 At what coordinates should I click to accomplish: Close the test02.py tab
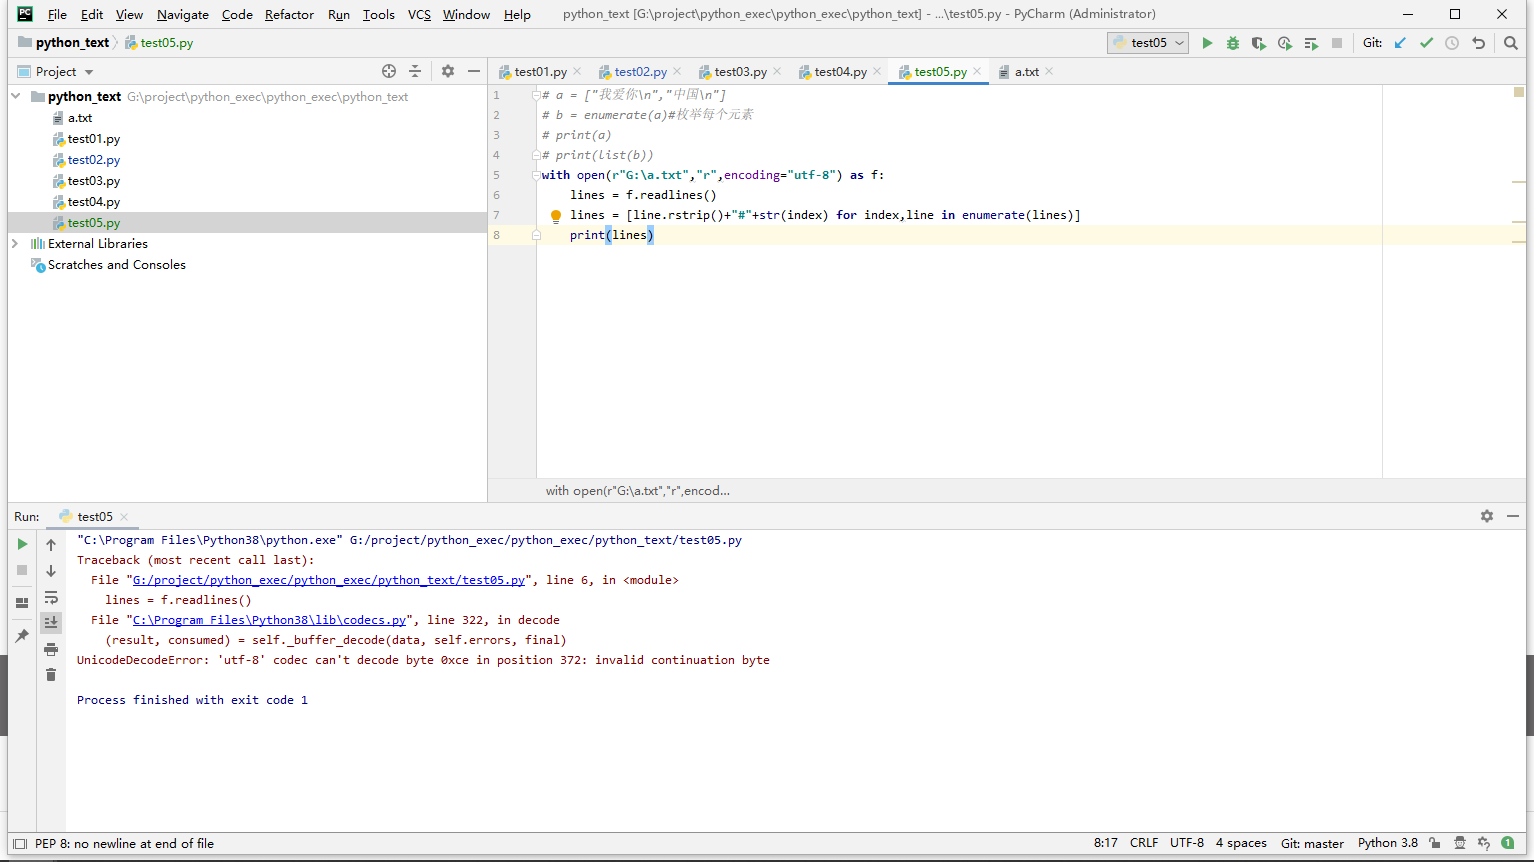677,71
